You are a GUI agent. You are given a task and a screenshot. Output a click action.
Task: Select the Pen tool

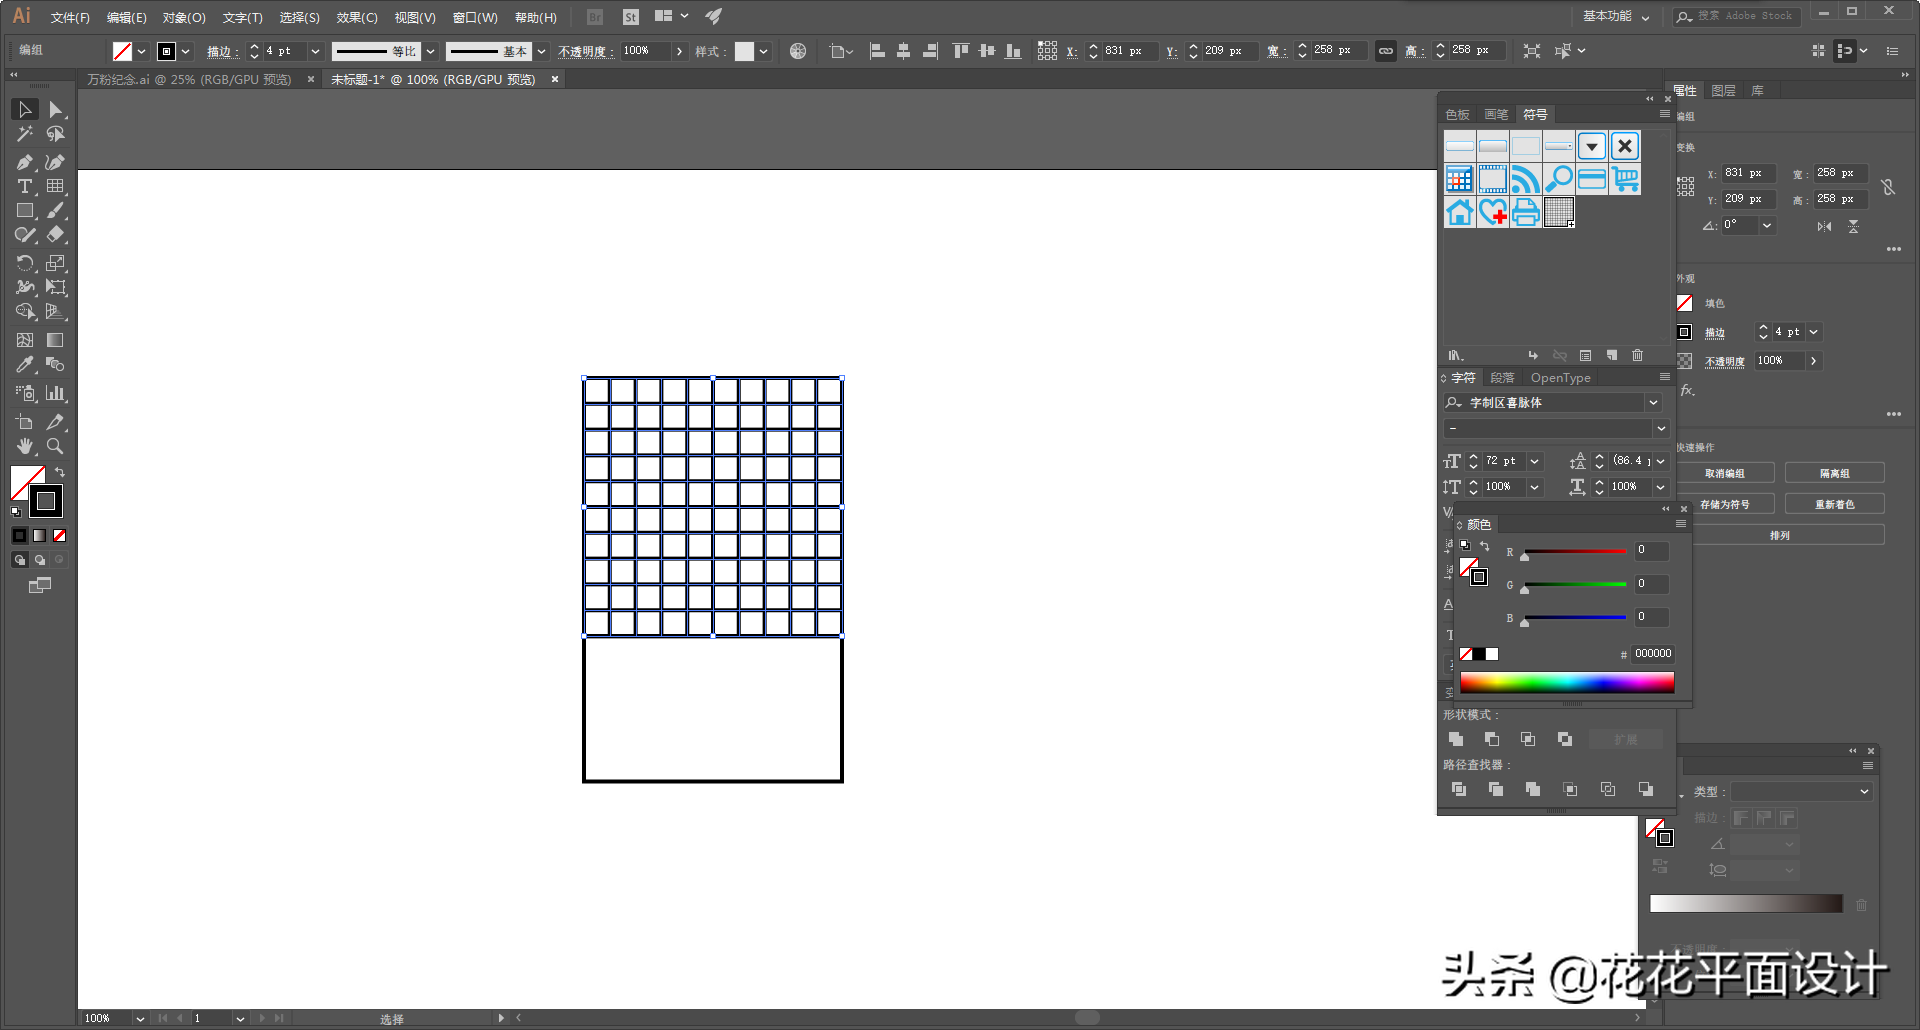[24, 162]
